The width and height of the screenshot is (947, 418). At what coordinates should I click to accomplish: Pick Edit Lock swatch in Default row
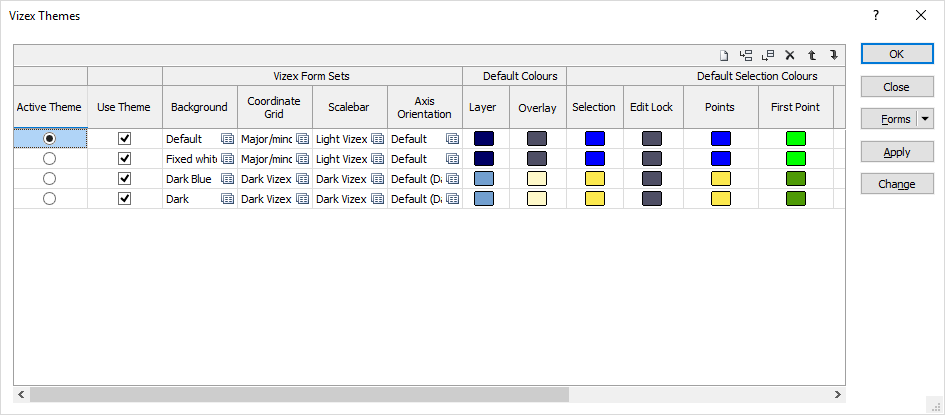[652, 139]
